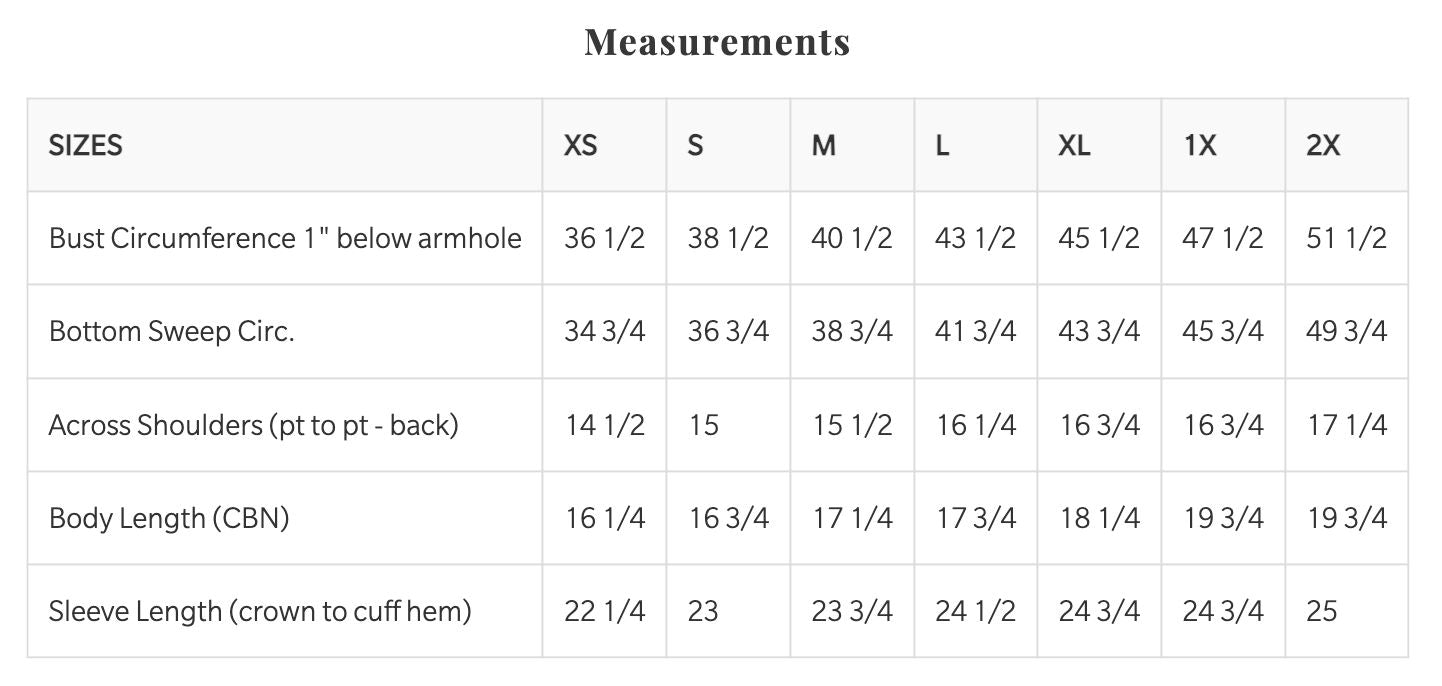This screenshot has height=686, width=1442.
Task: Click the XS size column header
Action: click(580, 146)
